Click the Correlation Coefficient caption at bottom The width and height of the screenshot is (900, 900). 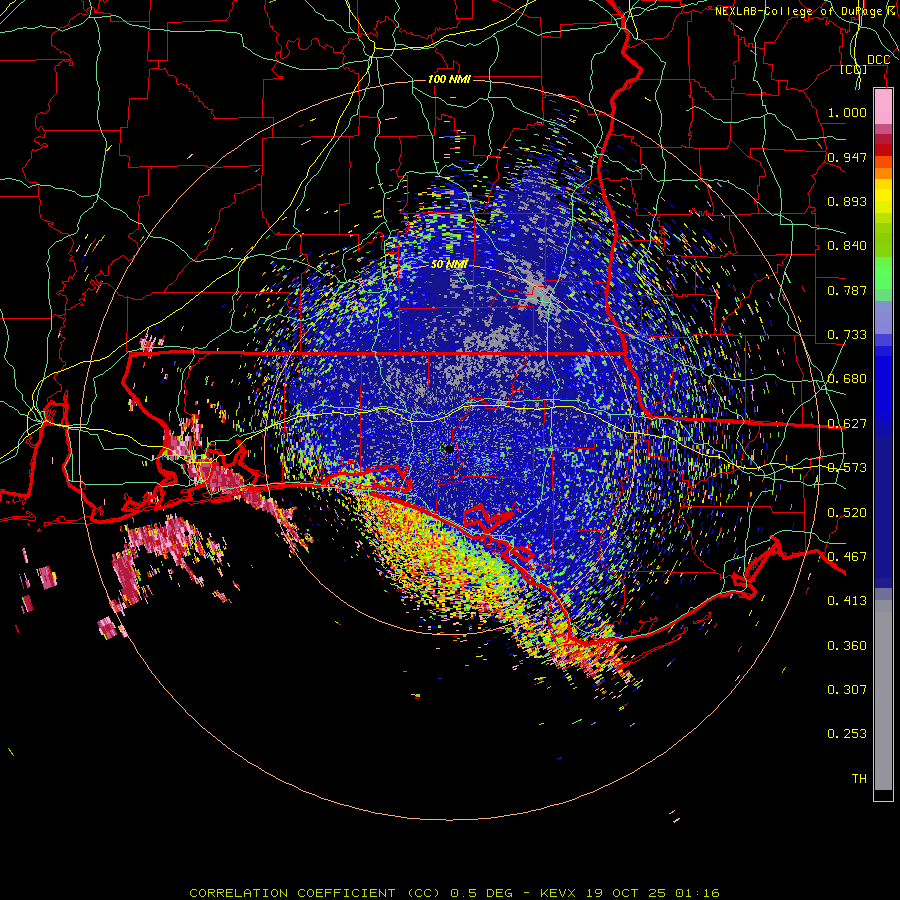coord(454,893)
